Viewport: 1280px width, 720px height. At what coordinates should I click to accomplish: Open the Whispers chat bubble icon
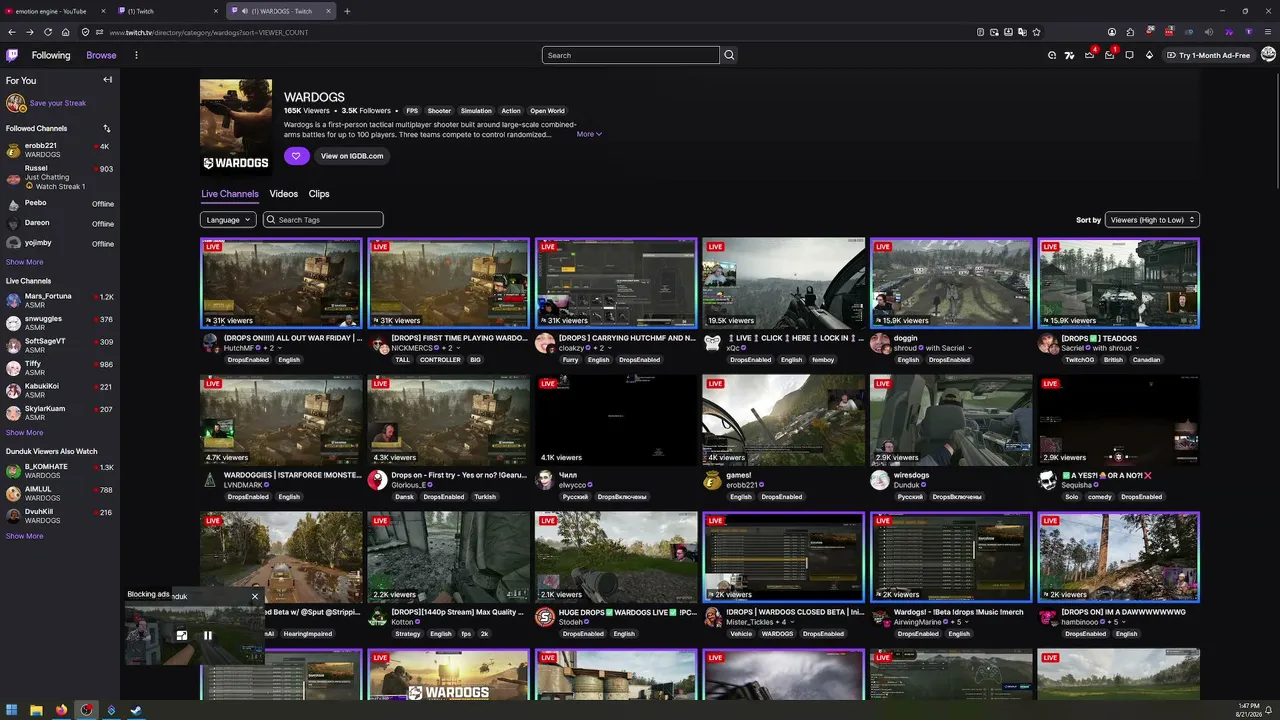pos(1129,55)
